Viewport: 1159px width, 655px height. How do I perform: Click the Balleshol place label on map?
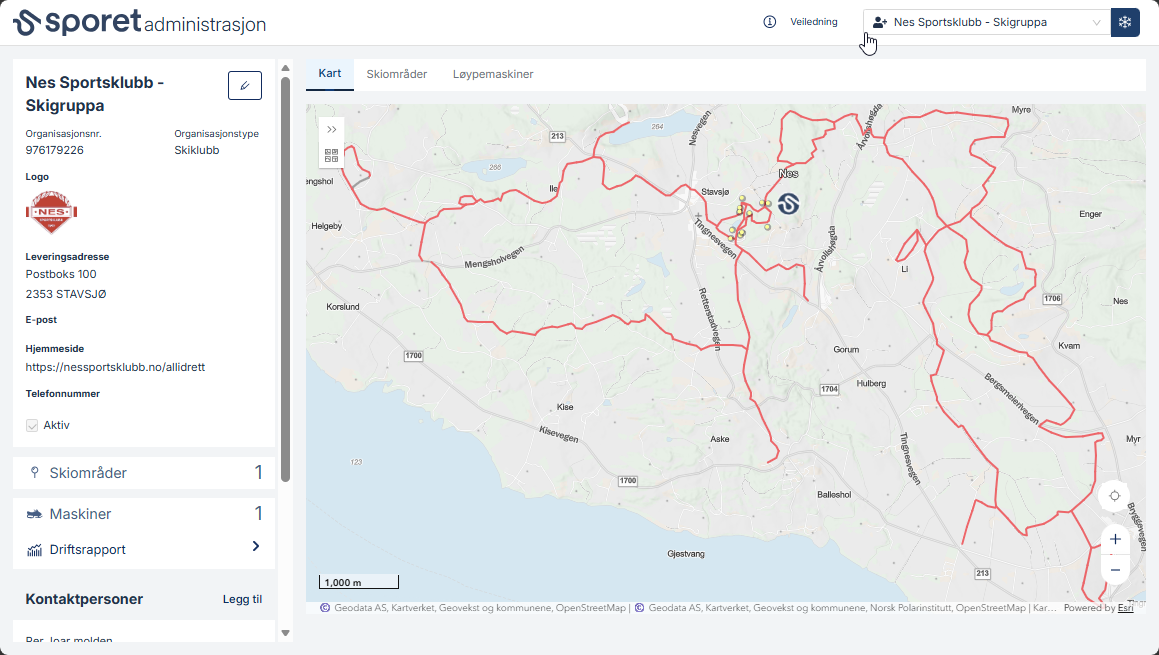[834, 495]
